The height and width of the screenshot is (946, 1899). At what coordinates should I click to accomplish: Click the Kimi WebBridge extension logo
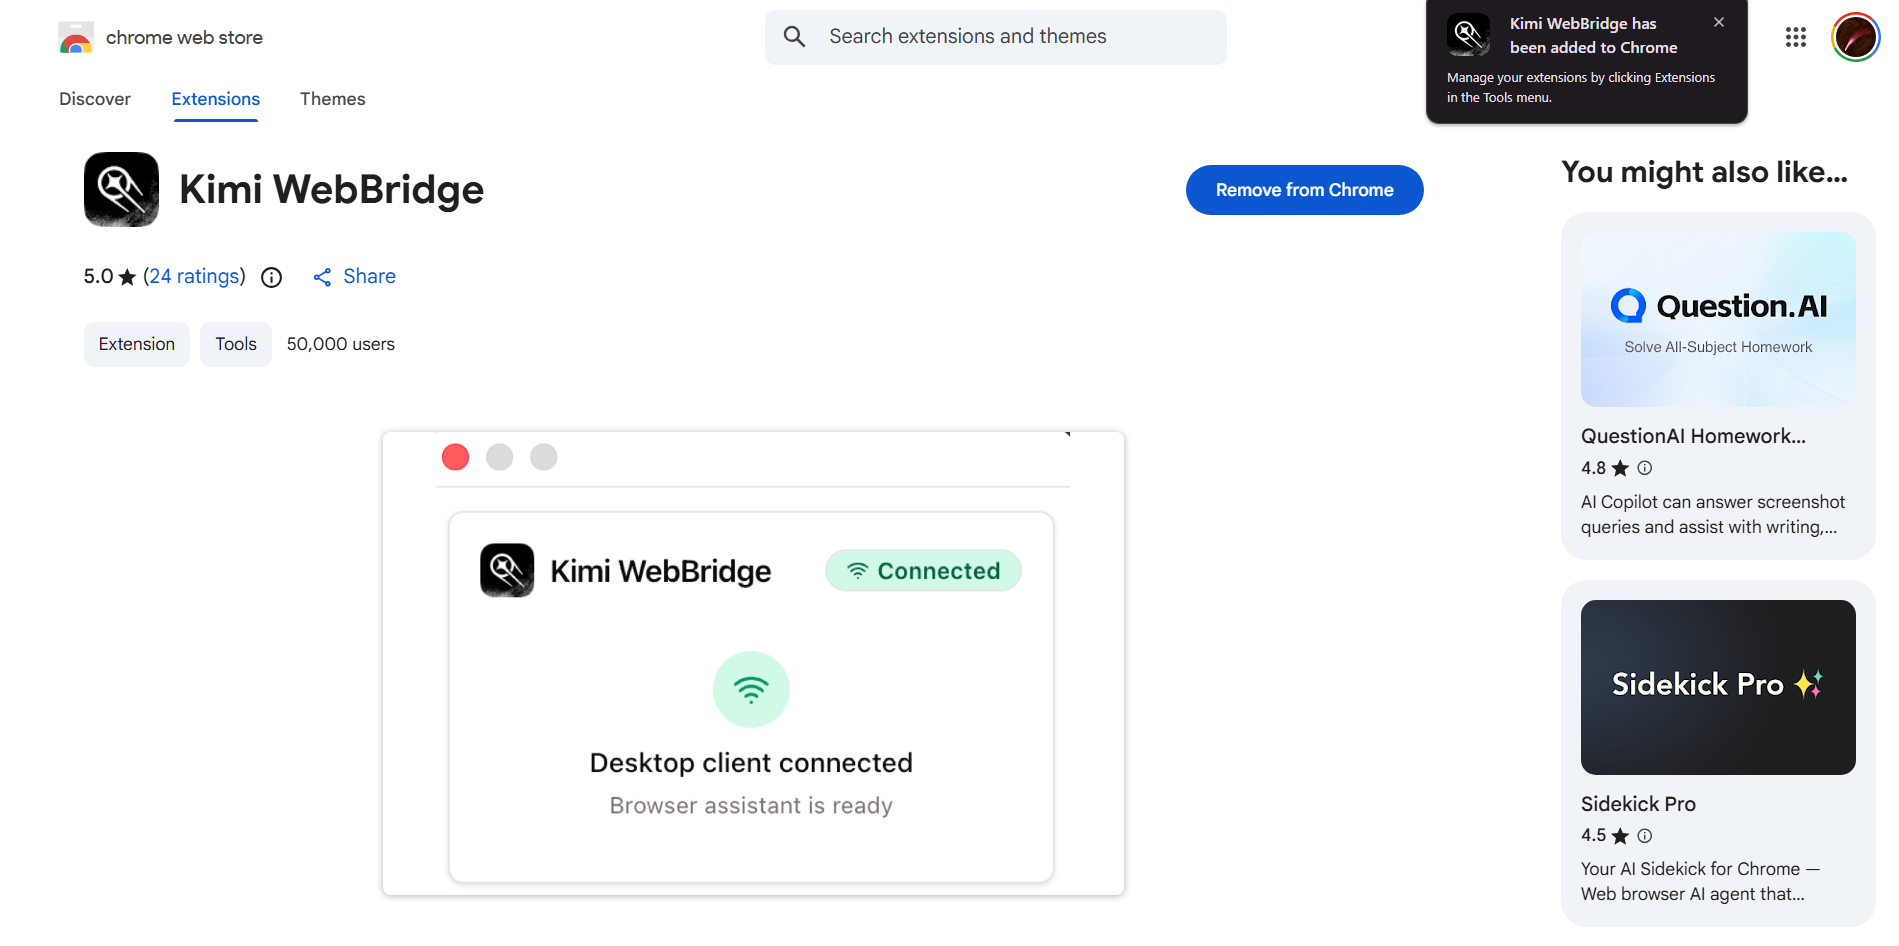point(121,189)
